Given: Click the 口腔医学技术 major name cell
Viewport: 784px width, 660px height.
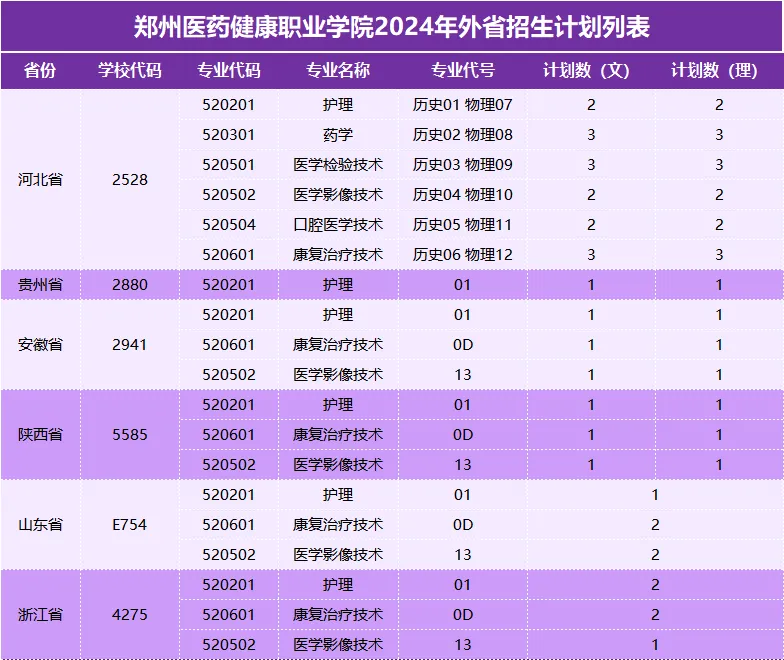Looking at the screenshot, I should [338, 224].
